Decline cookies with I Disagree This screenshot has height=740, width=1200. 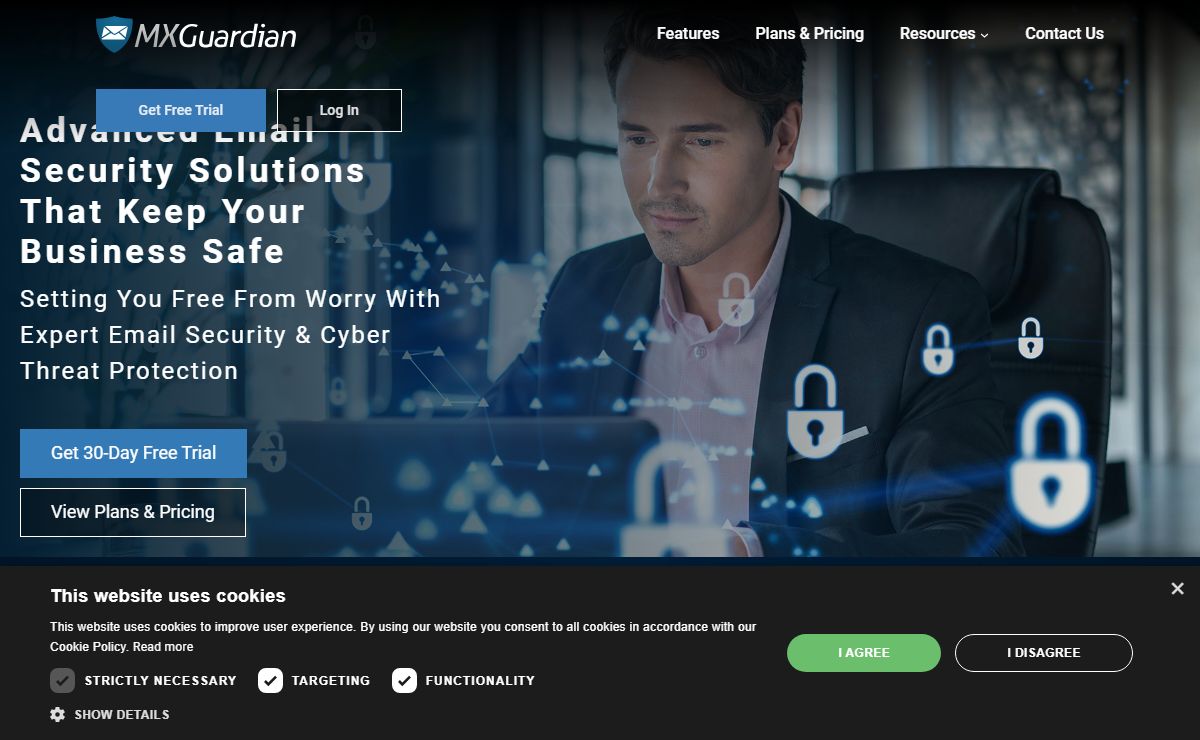[1044, 652]
